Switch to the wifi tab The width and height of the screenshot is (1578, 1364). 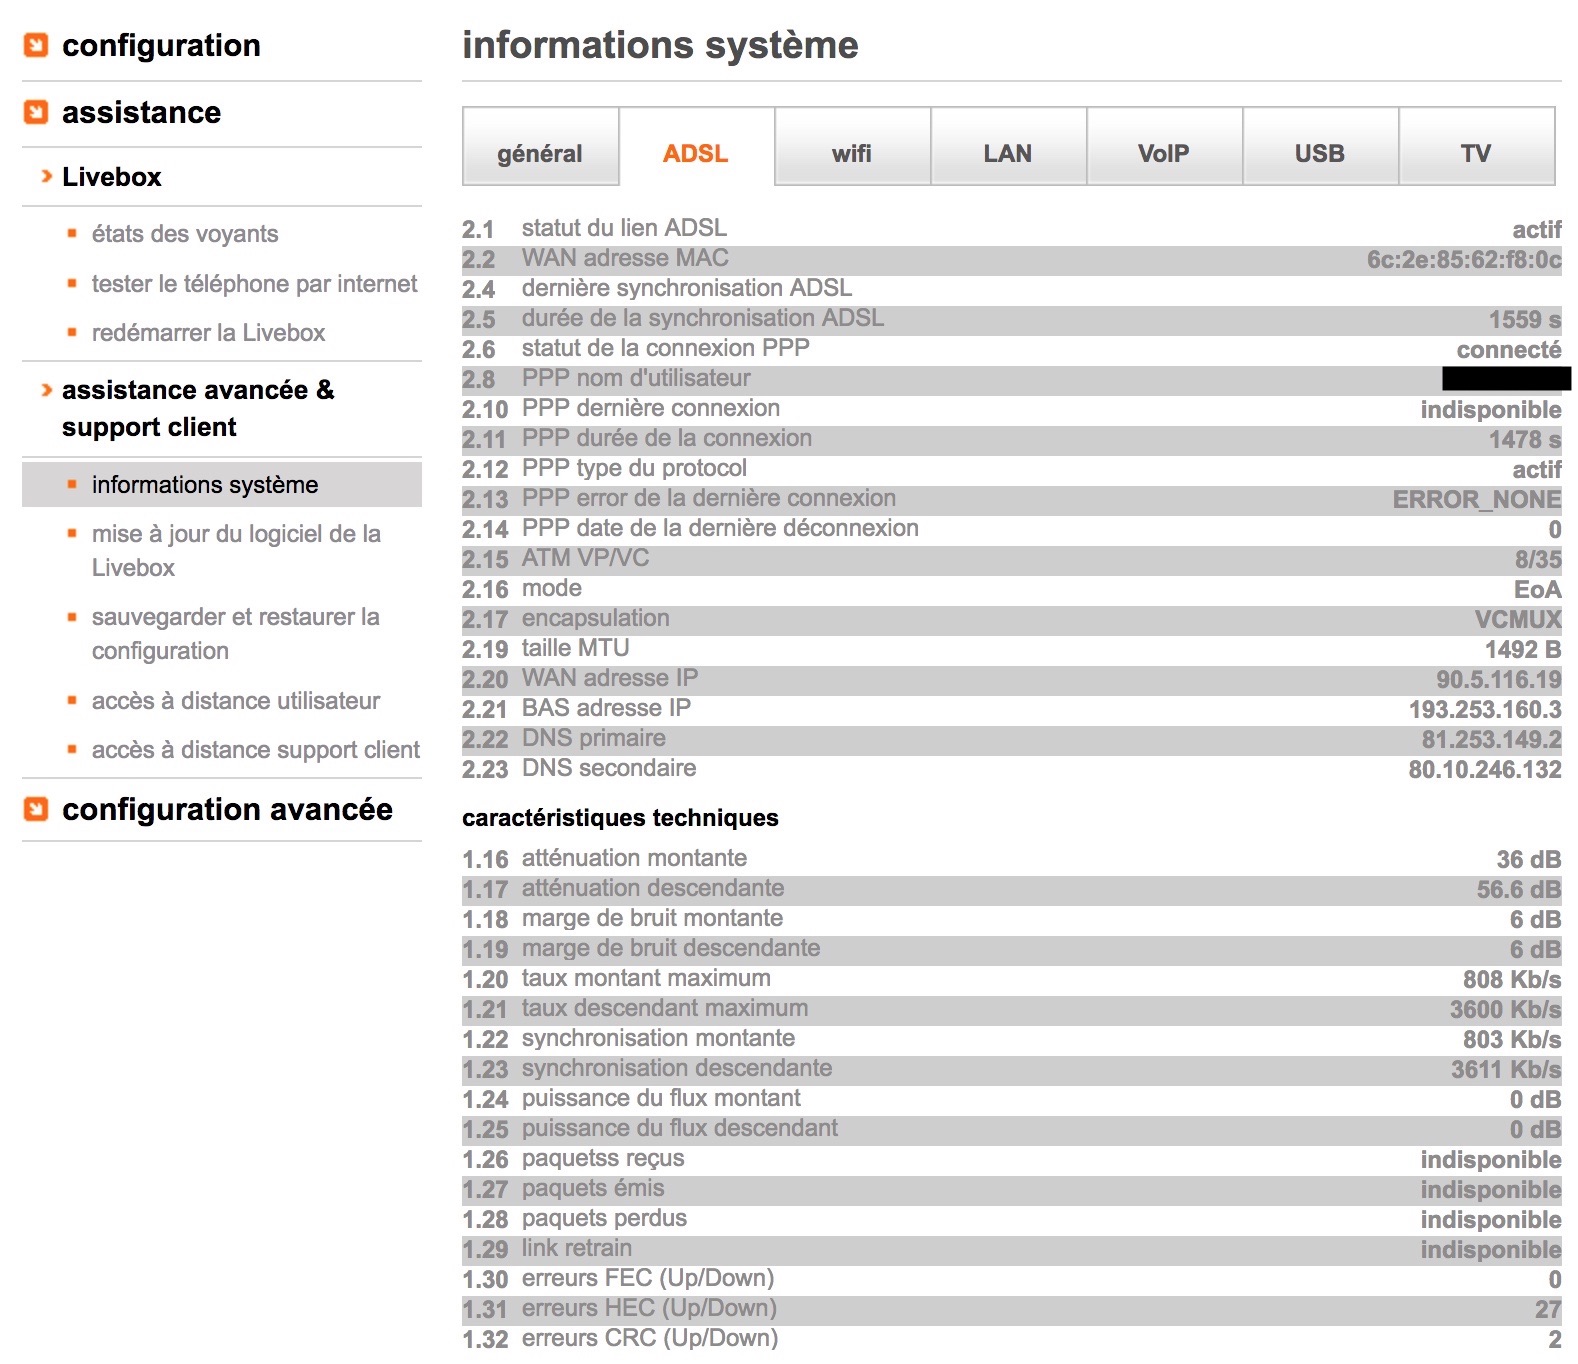pos(852,153)
